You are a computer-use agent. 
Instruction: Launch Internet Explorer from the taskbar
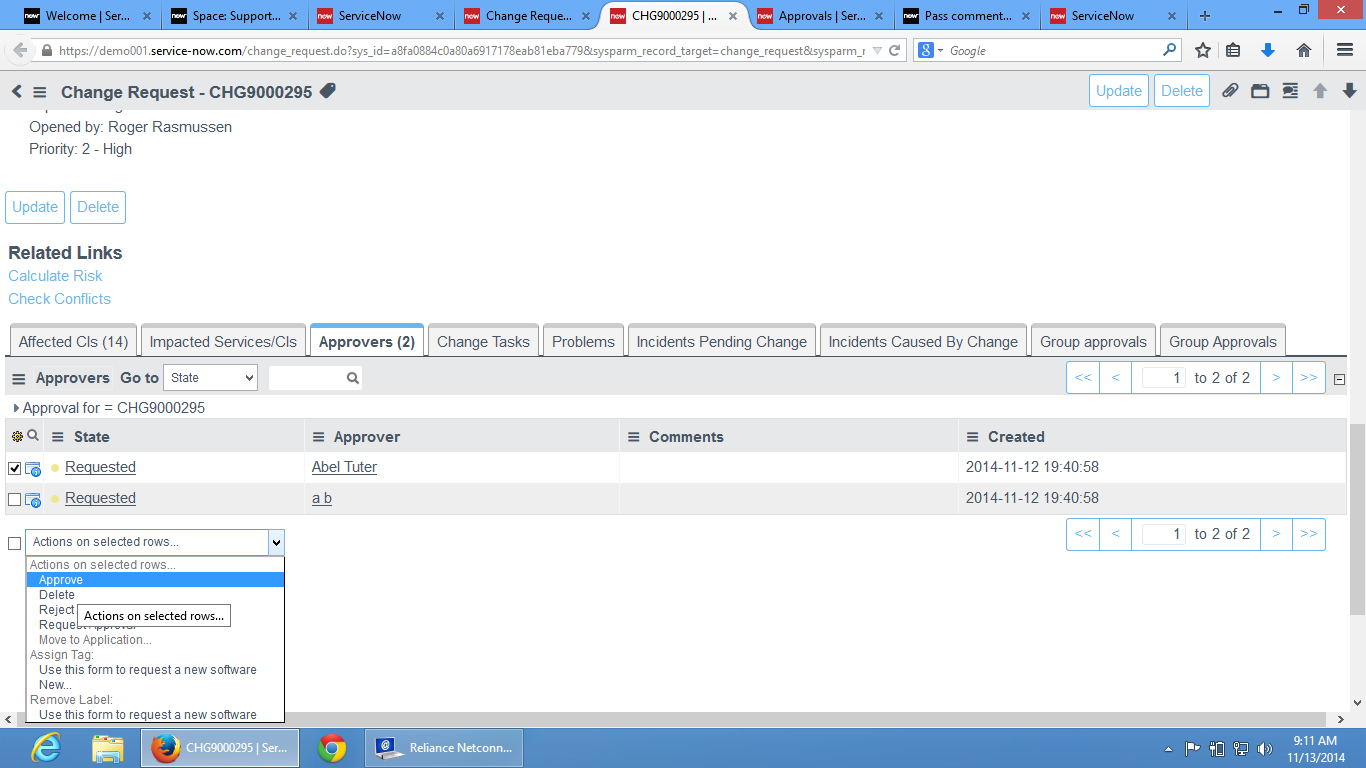(x=46, y=748)
